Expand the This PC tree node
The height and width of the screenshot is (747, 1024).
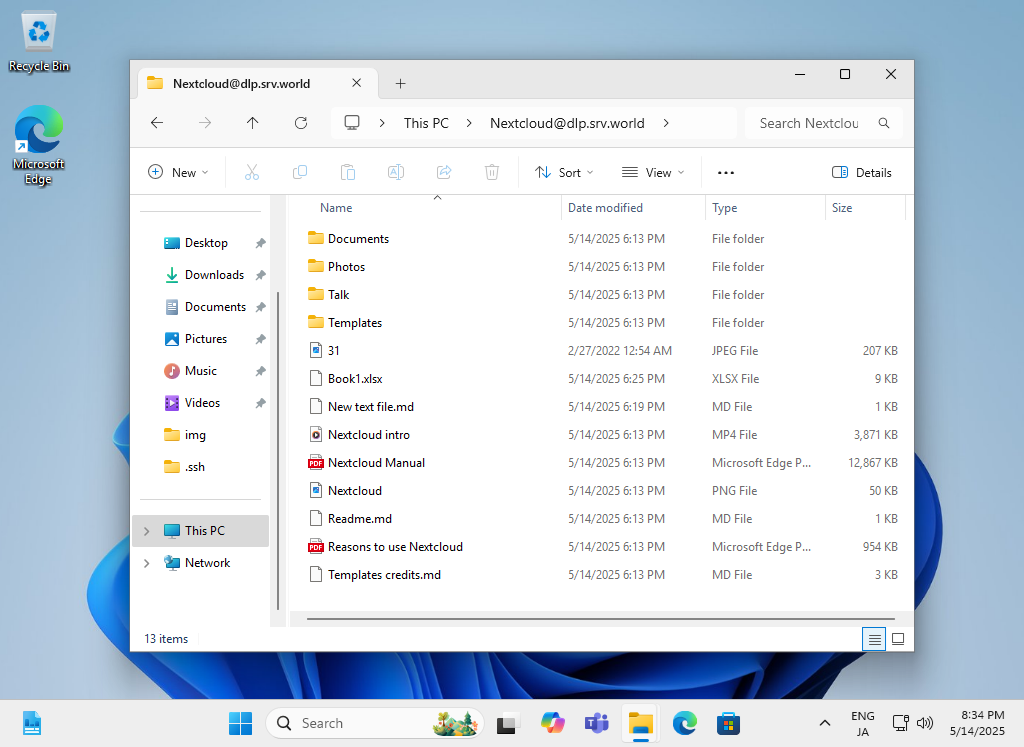click(x=147, y=531)
